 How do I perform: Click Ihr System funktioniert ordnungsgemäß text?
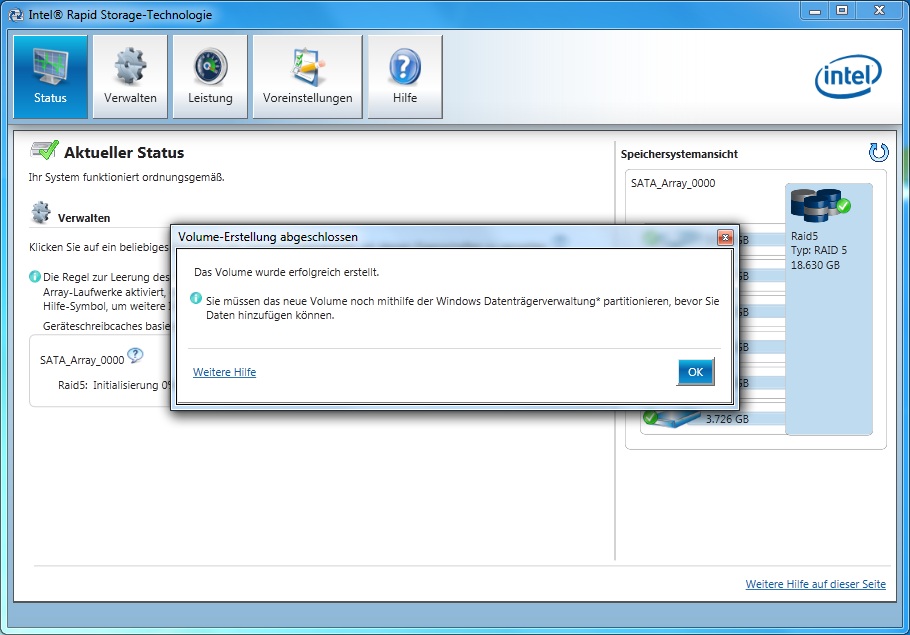(x=127, y=177)
